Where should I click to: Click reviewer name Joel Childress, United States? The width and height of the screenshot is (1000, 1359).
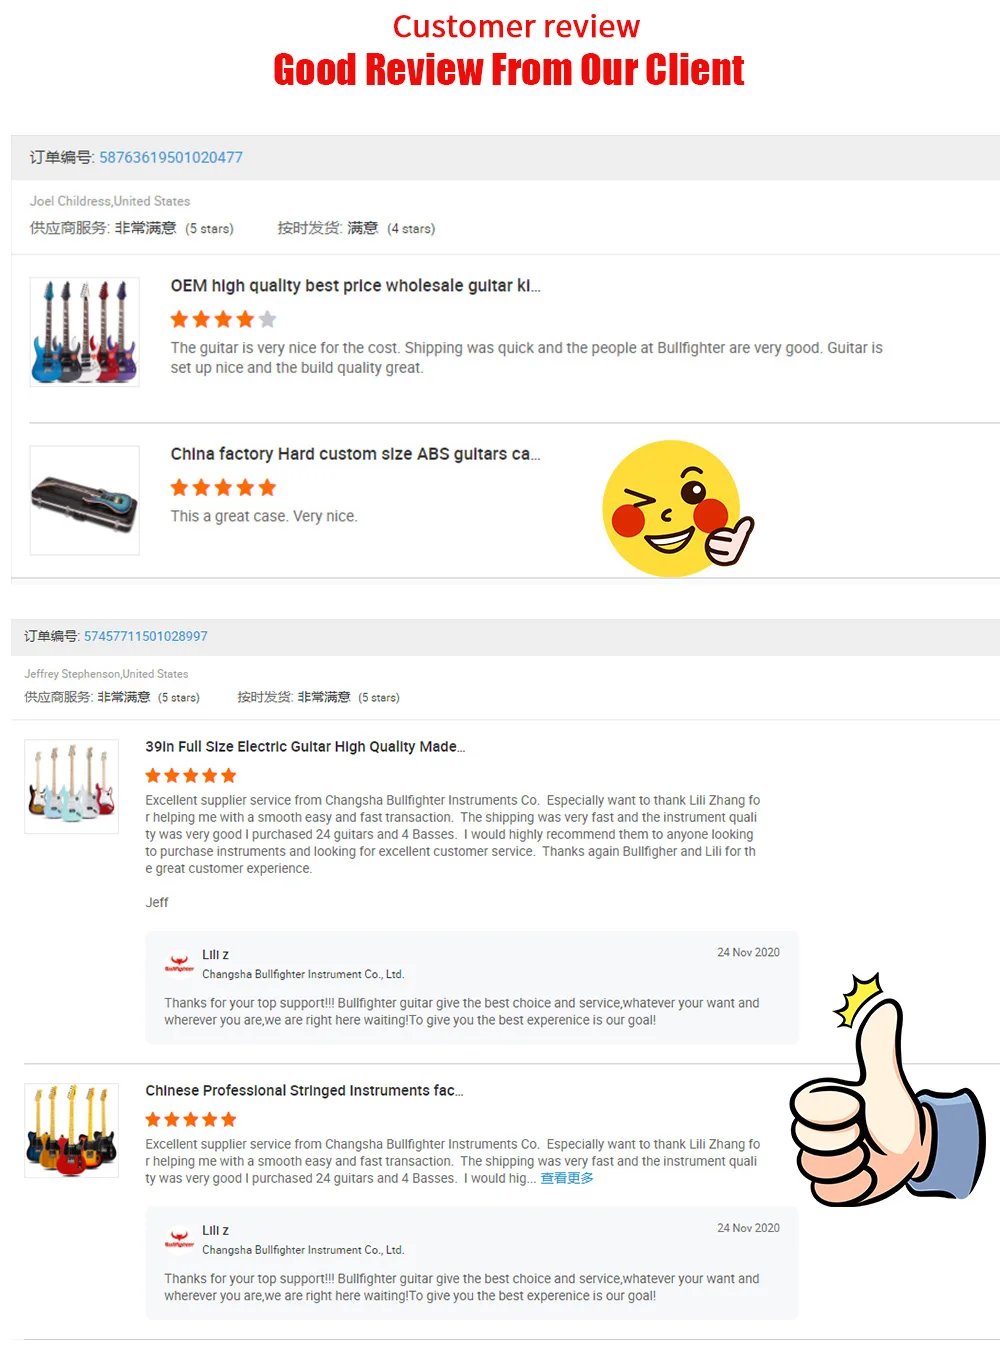click(110, 201)
